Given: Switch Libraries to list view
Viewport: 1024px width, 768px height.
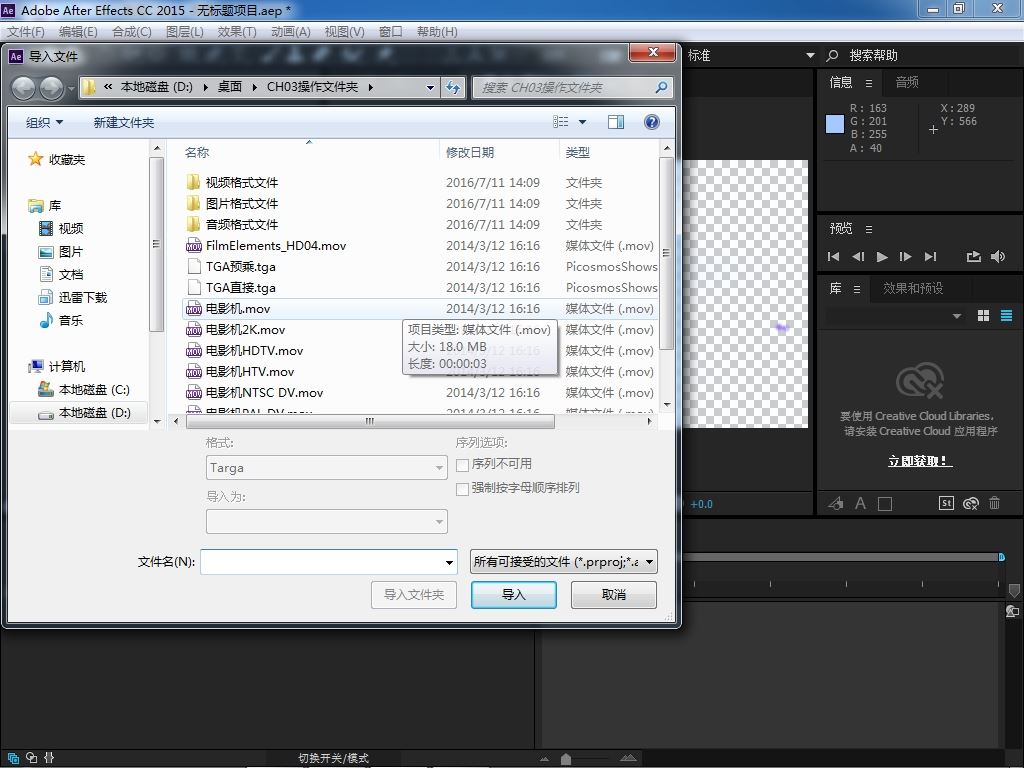Looking at the screenshot, I should coord(1006,316).
